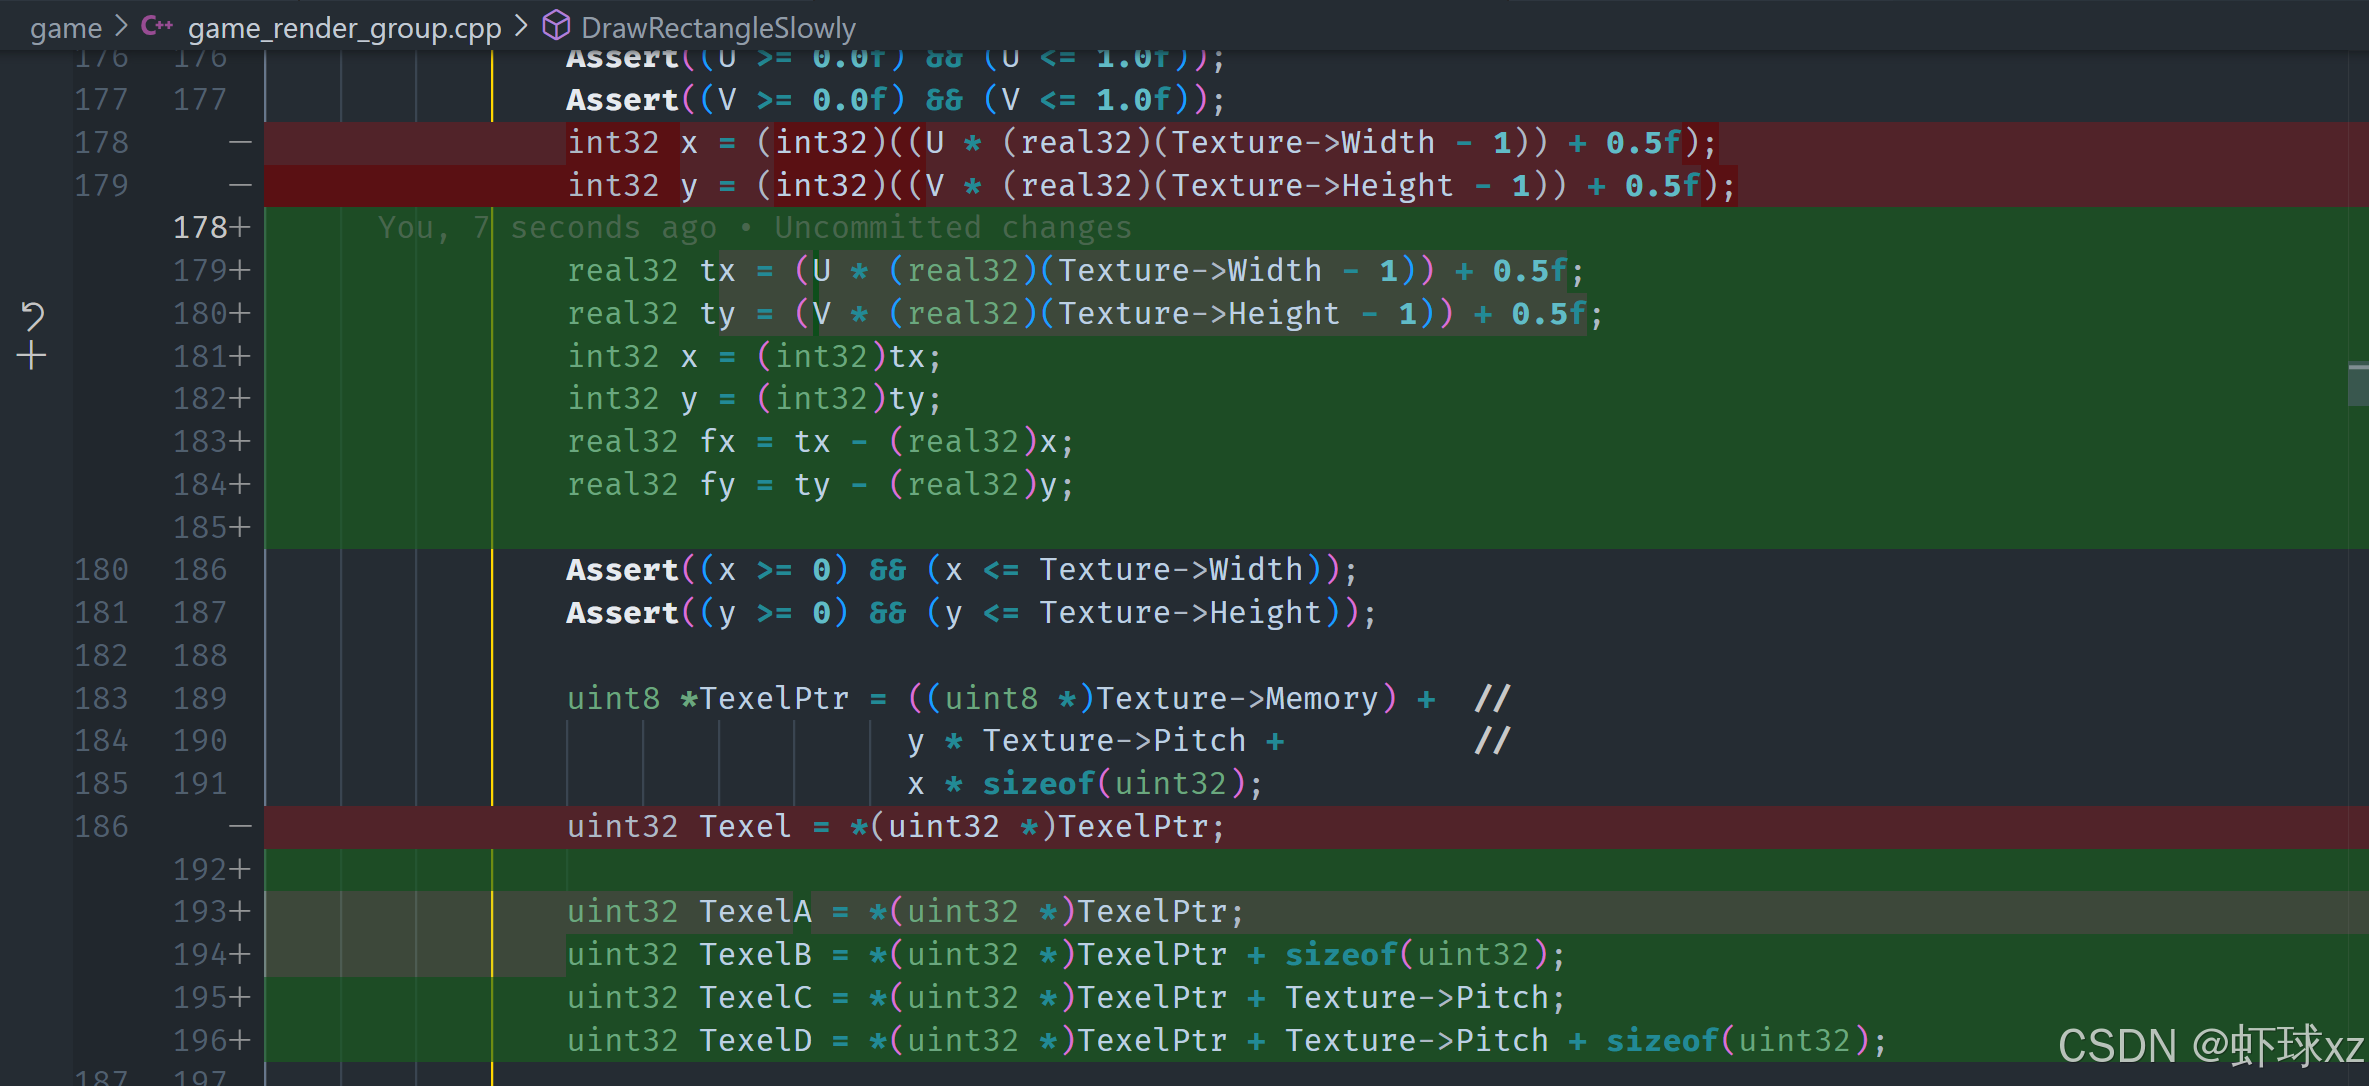This screenshot has width=2369, height=1086.
Task: Click the Assert on y <= Texture->Height
Action: tap(971, 613)
